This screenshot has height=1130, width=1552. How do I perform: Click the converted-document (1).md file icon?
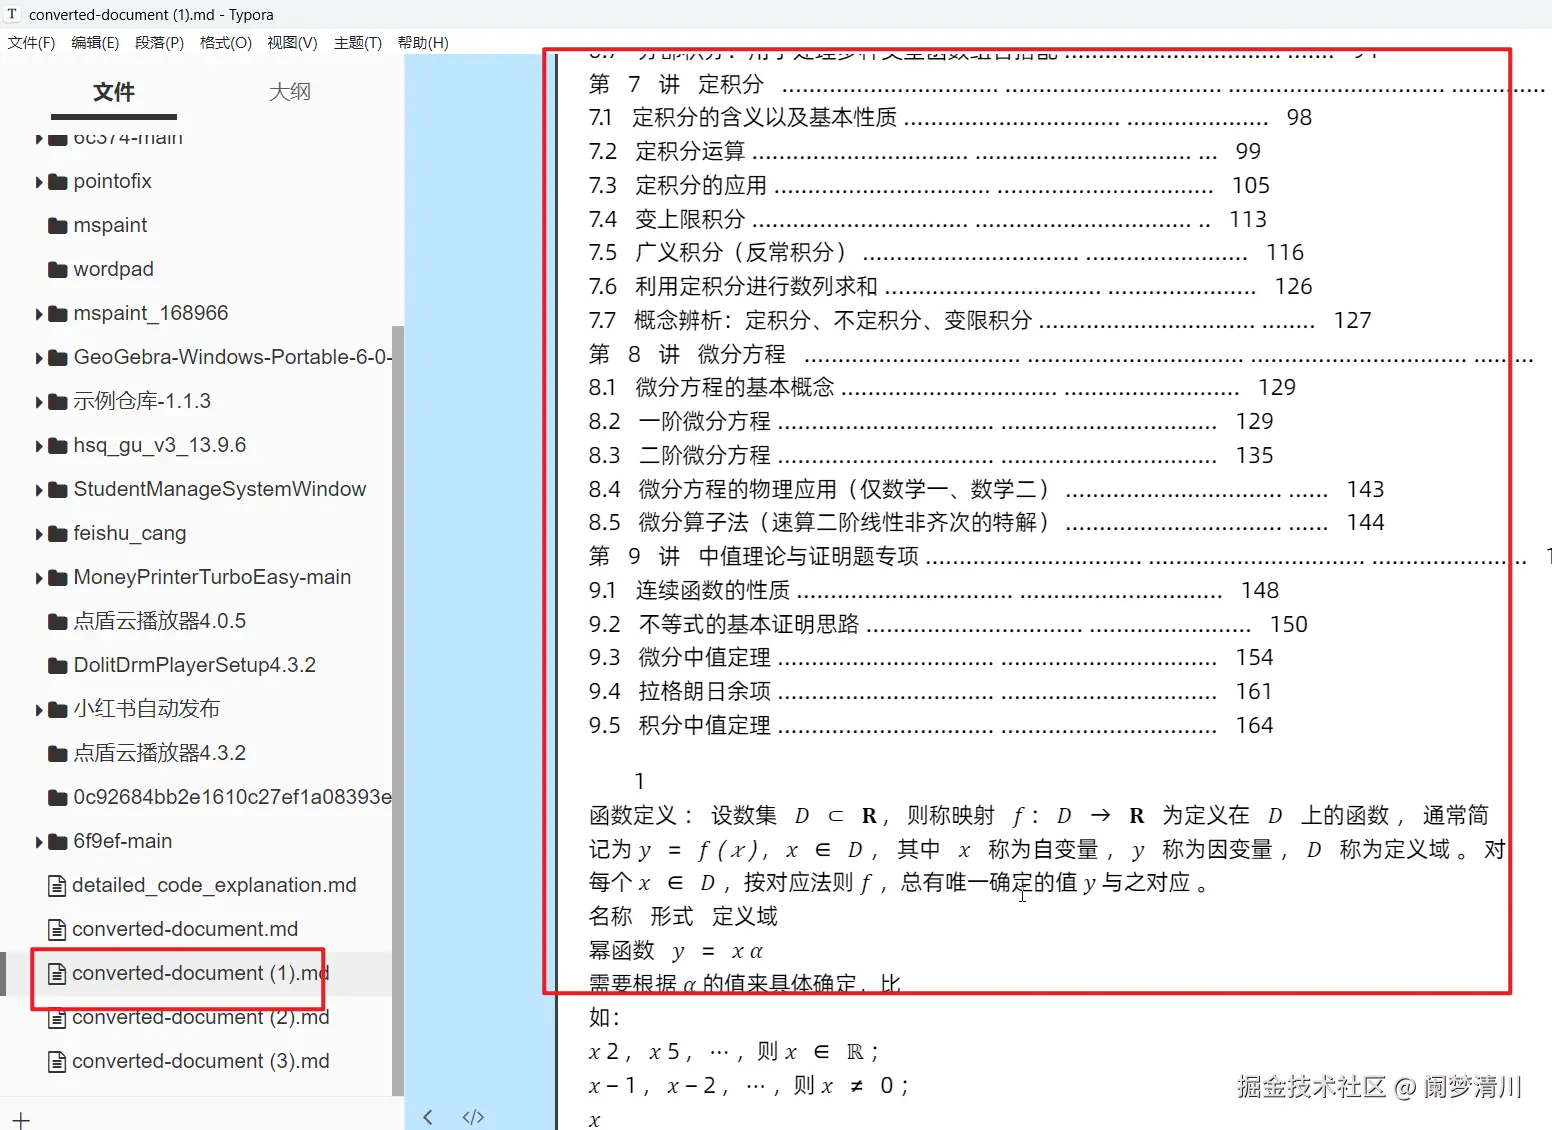(57, 974)
